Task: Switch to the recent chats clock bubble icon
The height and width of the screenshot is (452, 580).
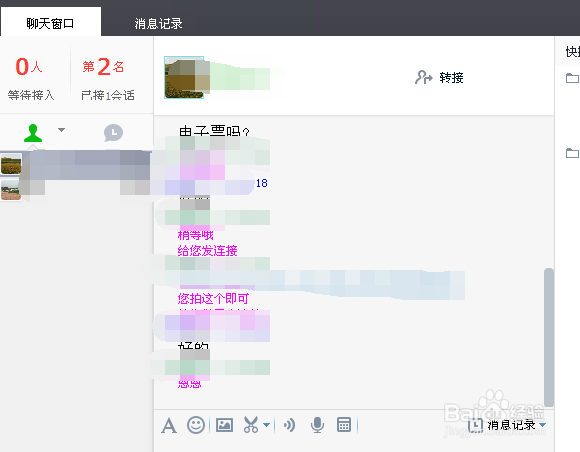Action: coord(113,133)
